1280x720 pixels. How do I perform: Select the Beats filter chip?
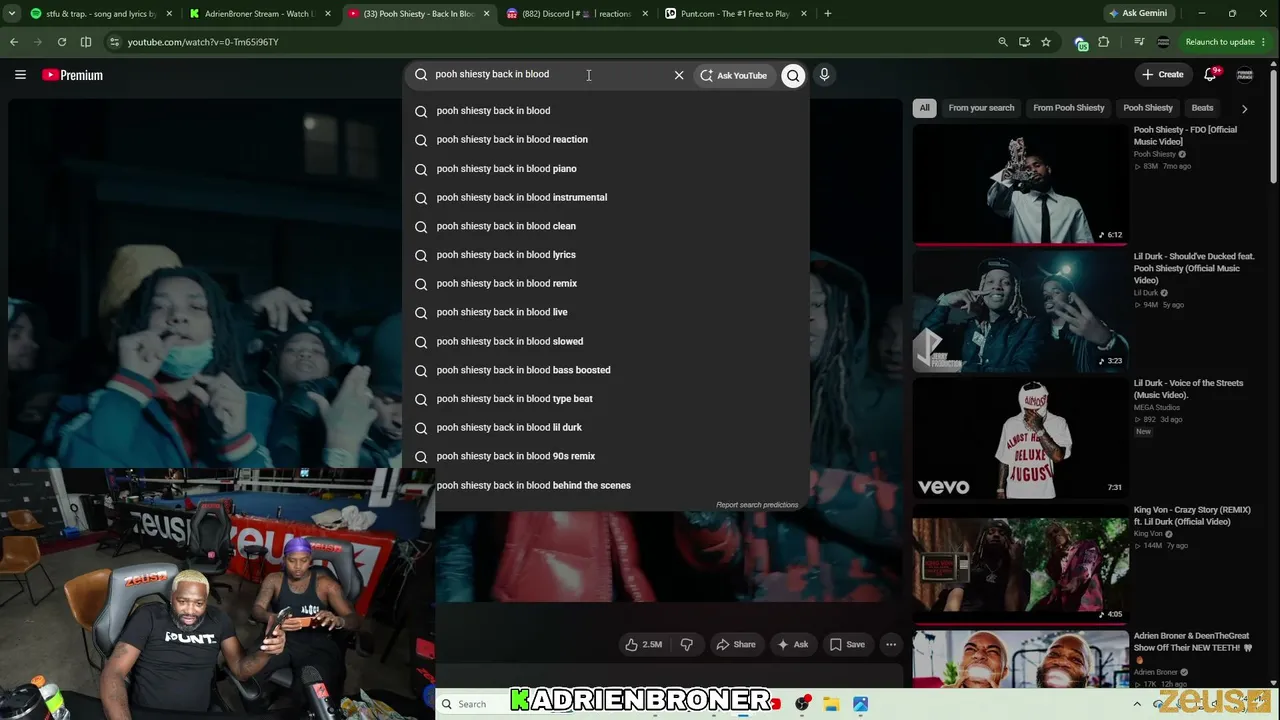(1202, 108)
